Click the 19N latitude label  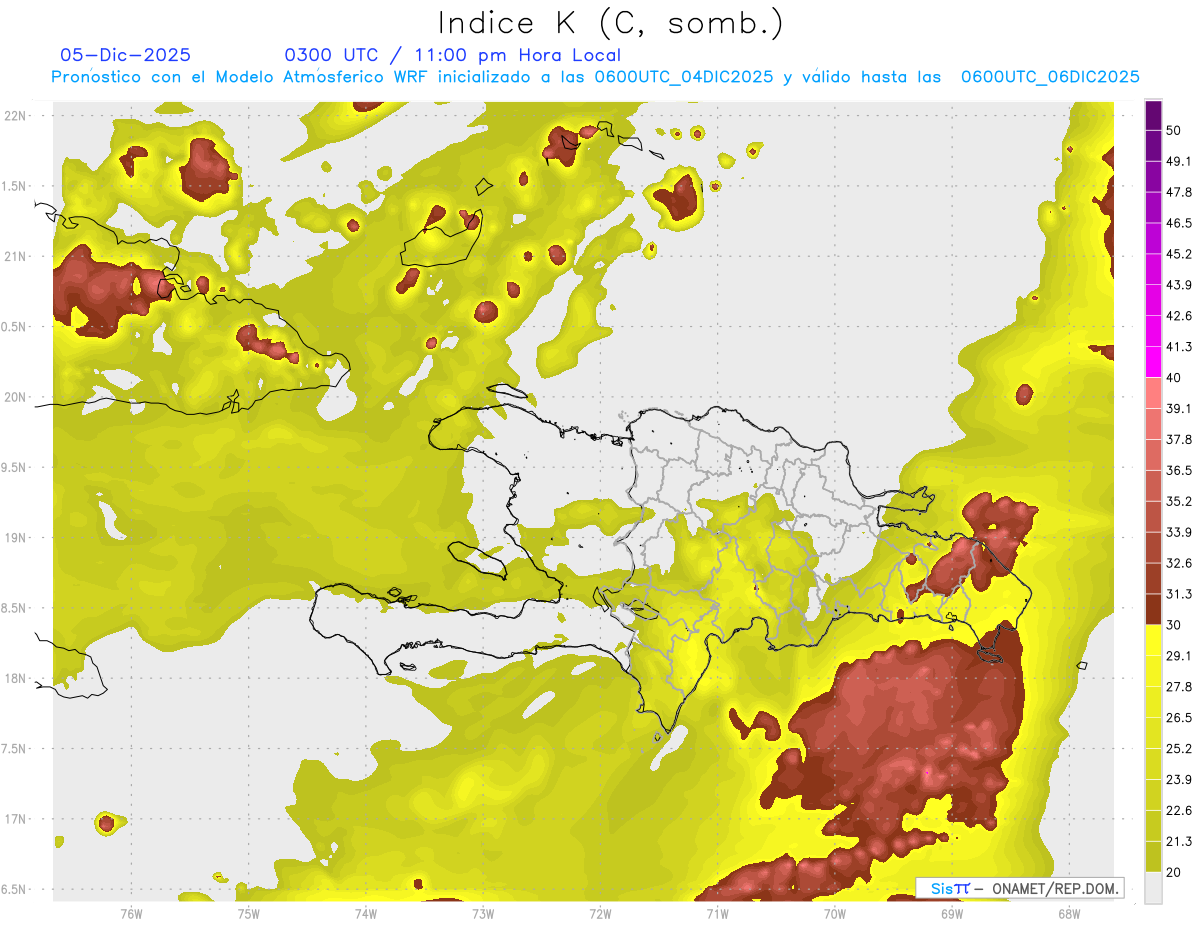[15, 538]
